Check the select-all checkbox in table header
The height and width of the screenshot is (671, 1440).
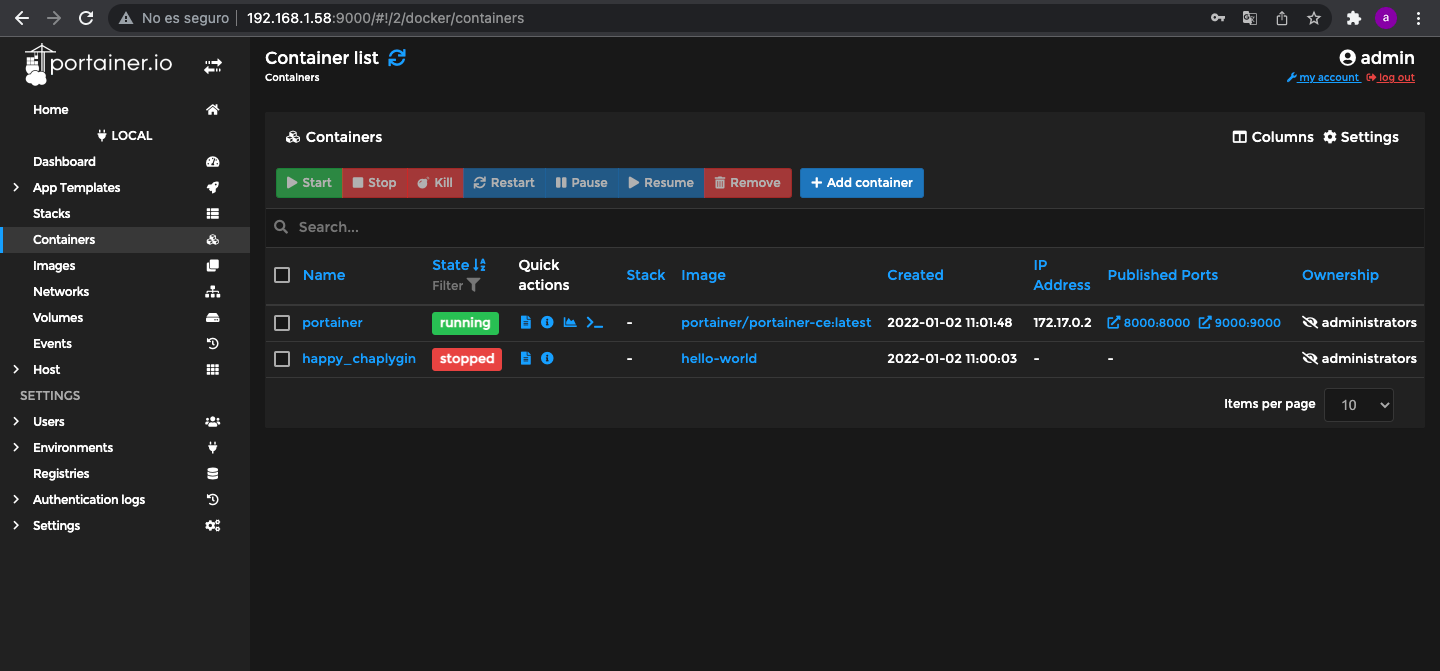click(282, 275)
